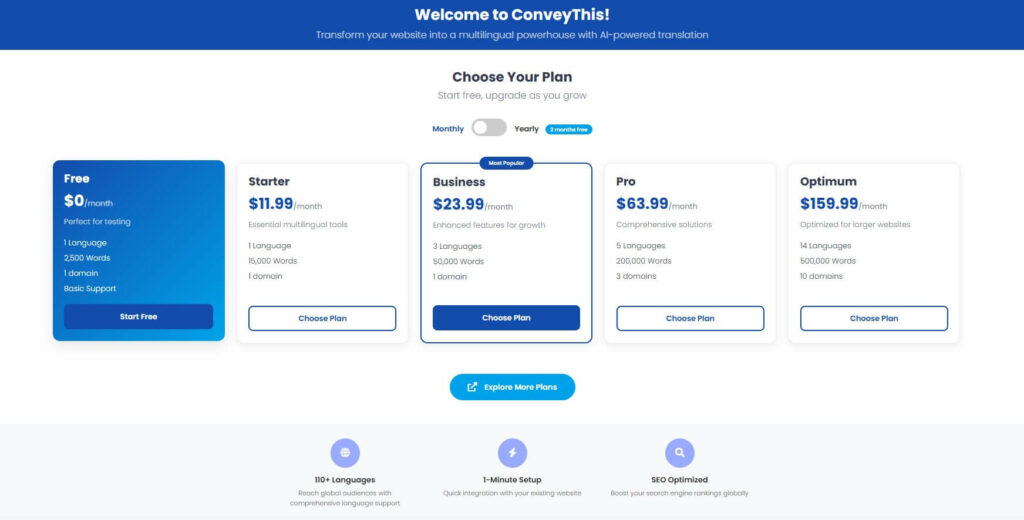The height and width of the screenshot is (520, 1024).
Task: Click the magnifier SEO Optimized icon
Action: point(679,453)
